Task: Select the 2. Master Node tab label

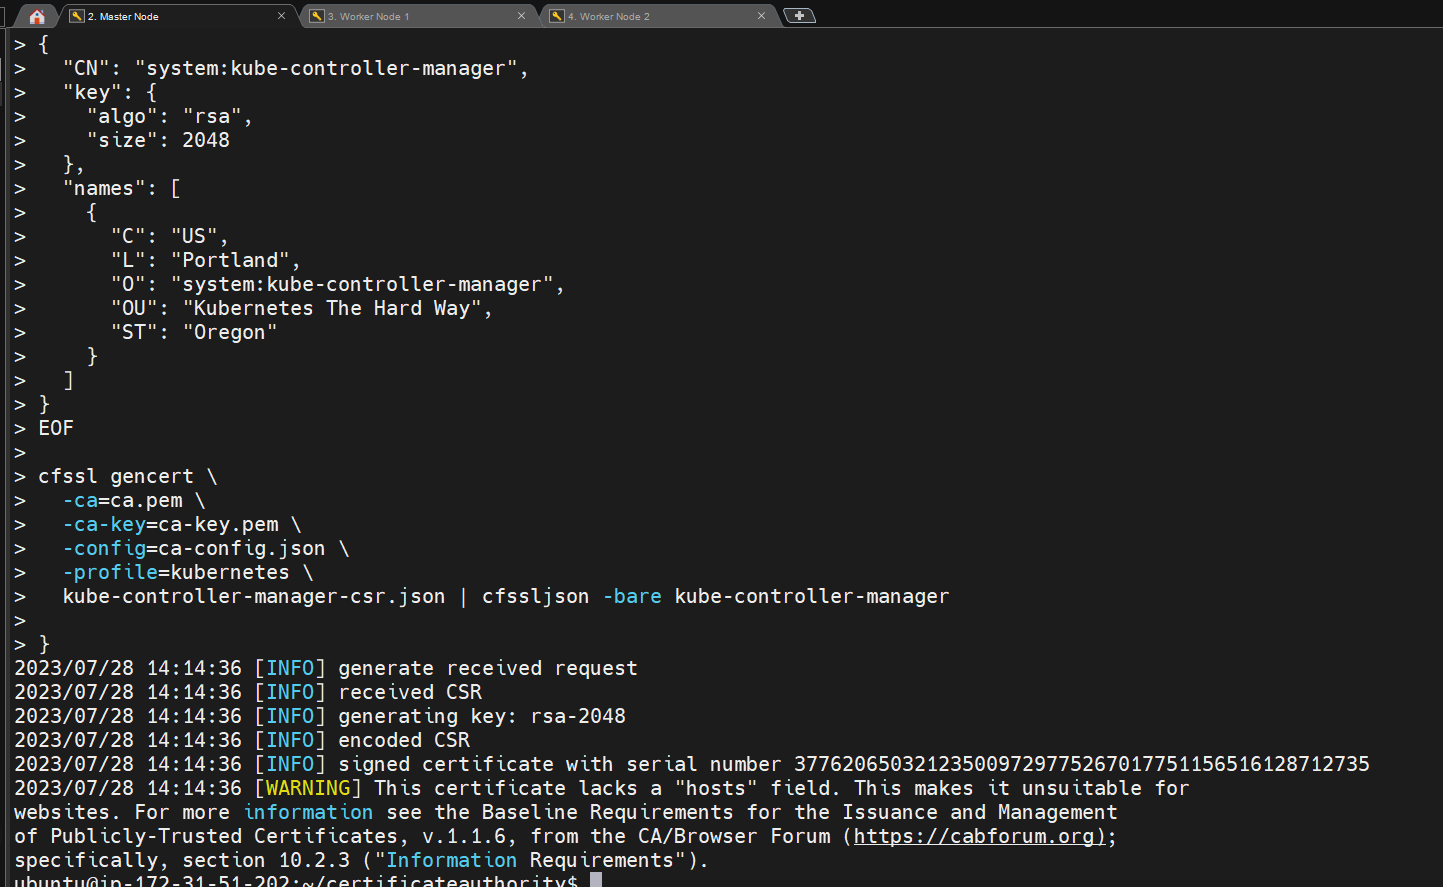Action: [x=123, y=16]
